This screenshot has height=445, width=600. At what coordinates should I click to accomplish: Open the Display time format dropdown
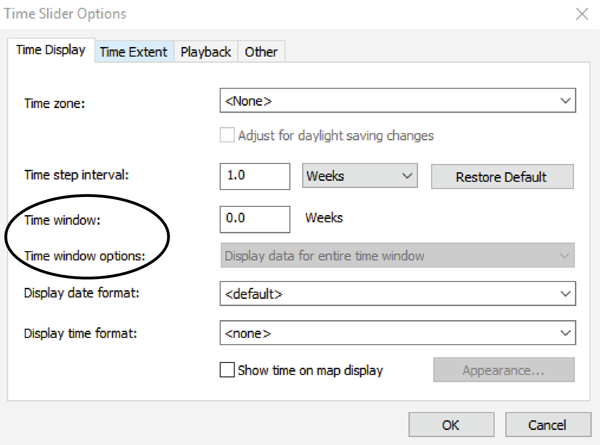(397, 332)
